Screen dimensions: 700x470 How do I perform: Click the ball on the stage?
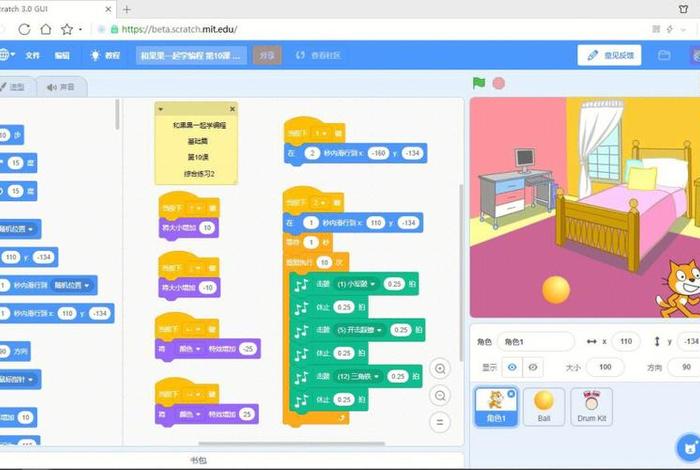(556, 290)
